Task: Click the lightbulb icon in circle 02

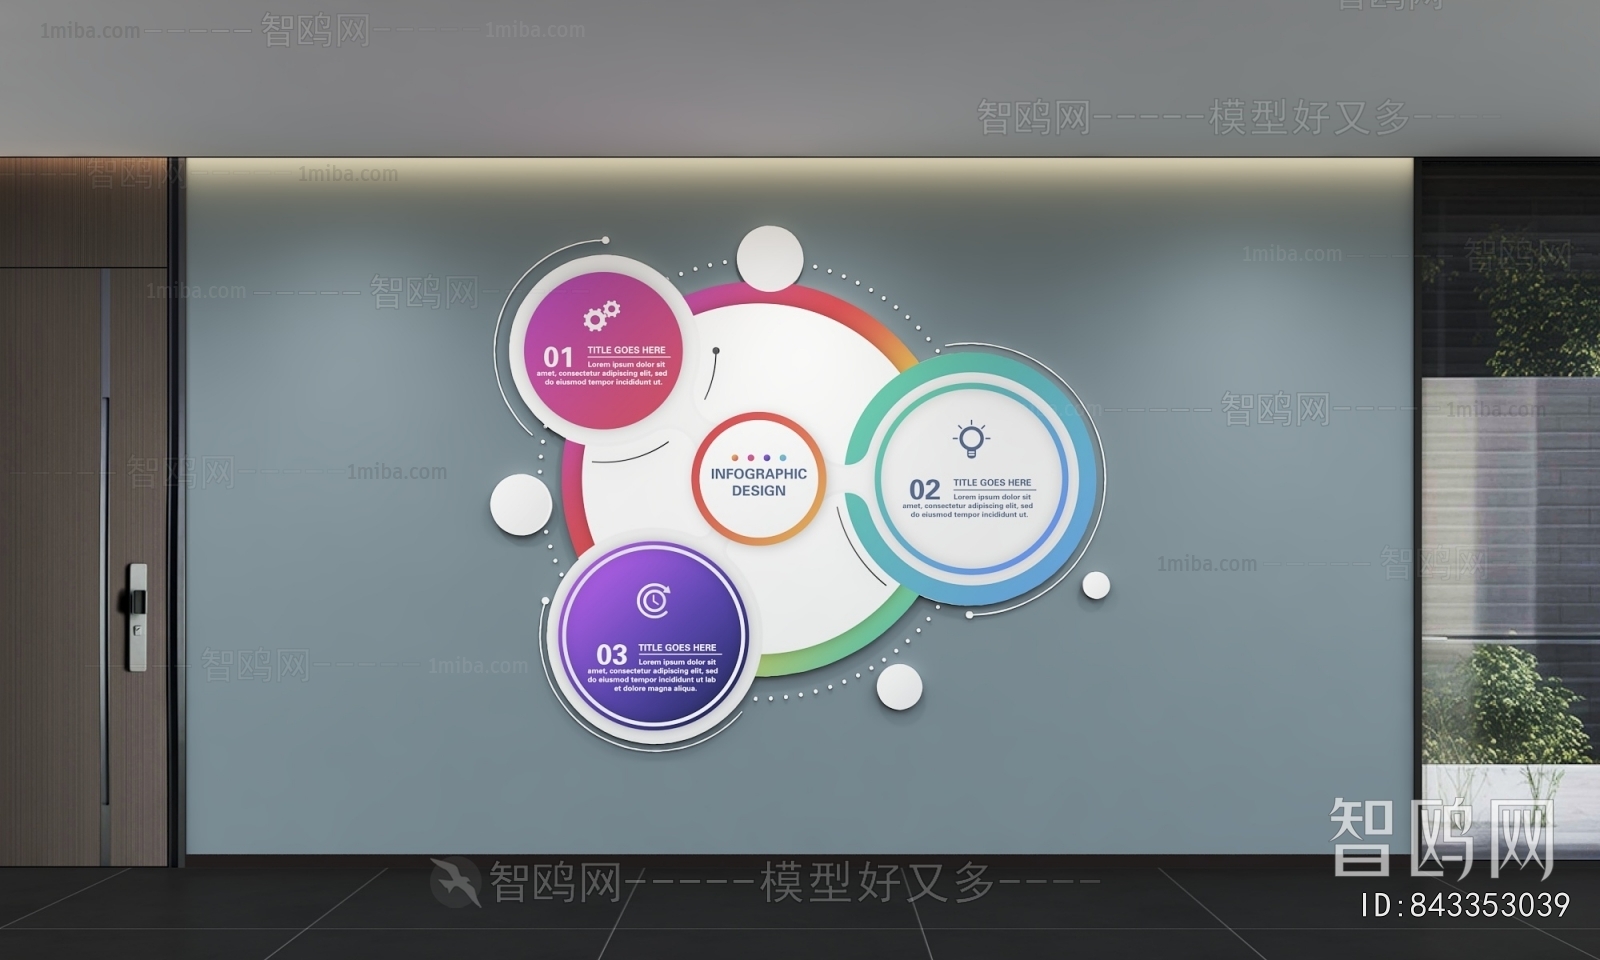Action: click(x=971, y=439)
